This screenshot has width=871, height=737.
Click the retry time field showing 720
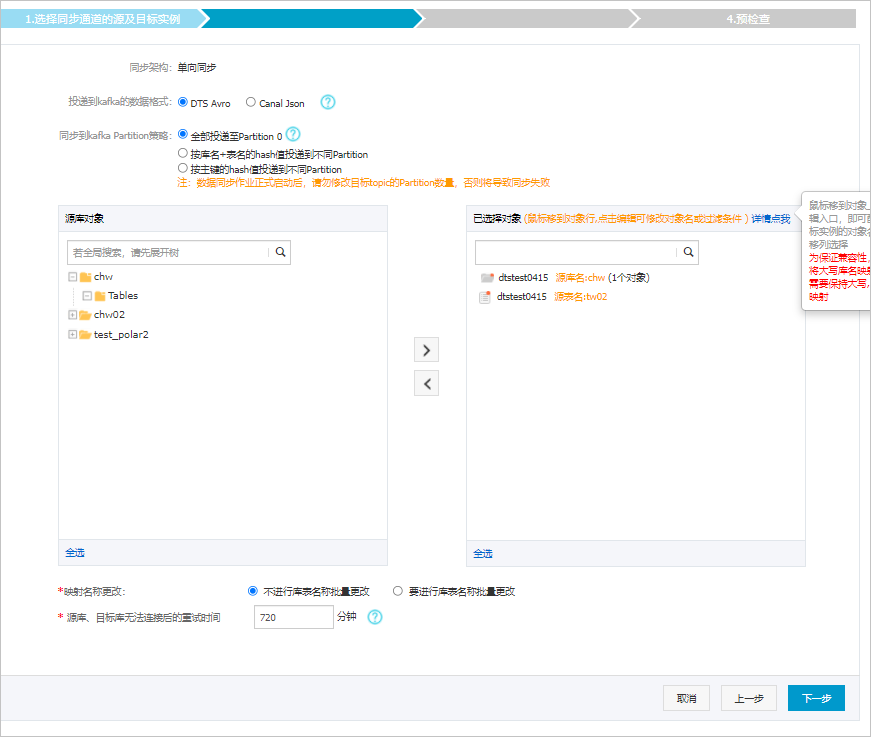[294, 617]
